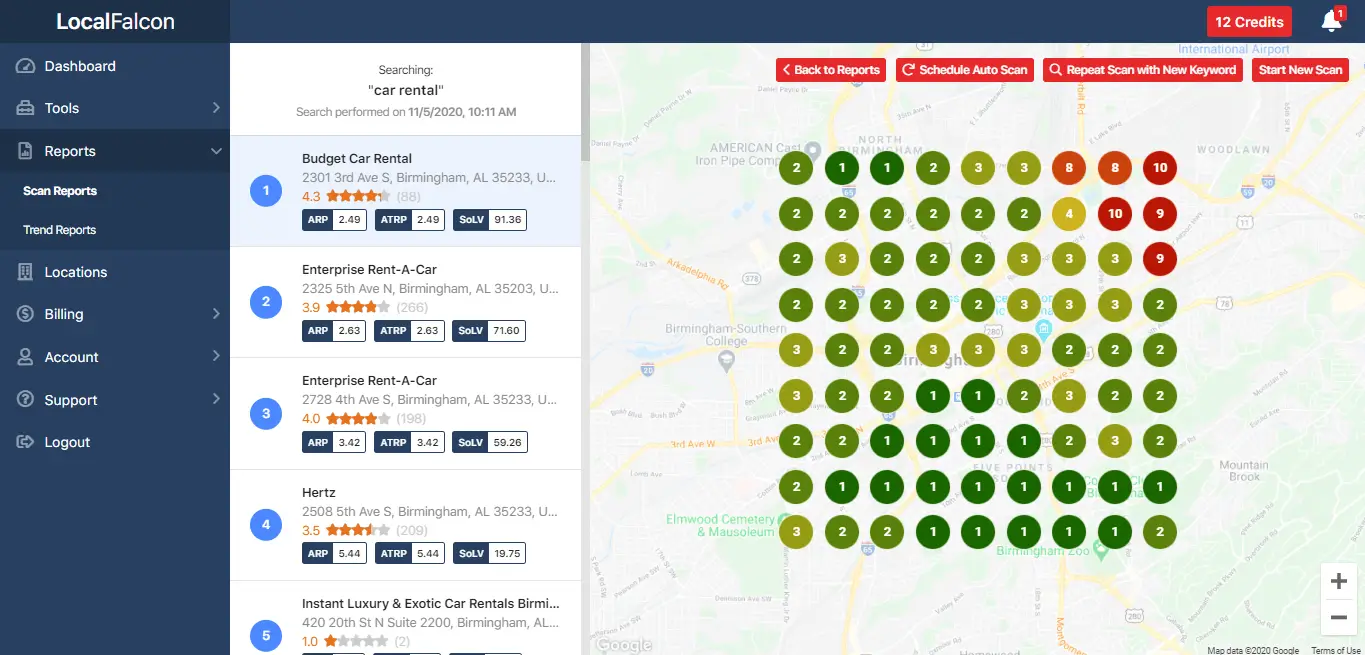Open Scan Reports
The height and width of the screenshot is (655, 1365).
pos(60,191)
